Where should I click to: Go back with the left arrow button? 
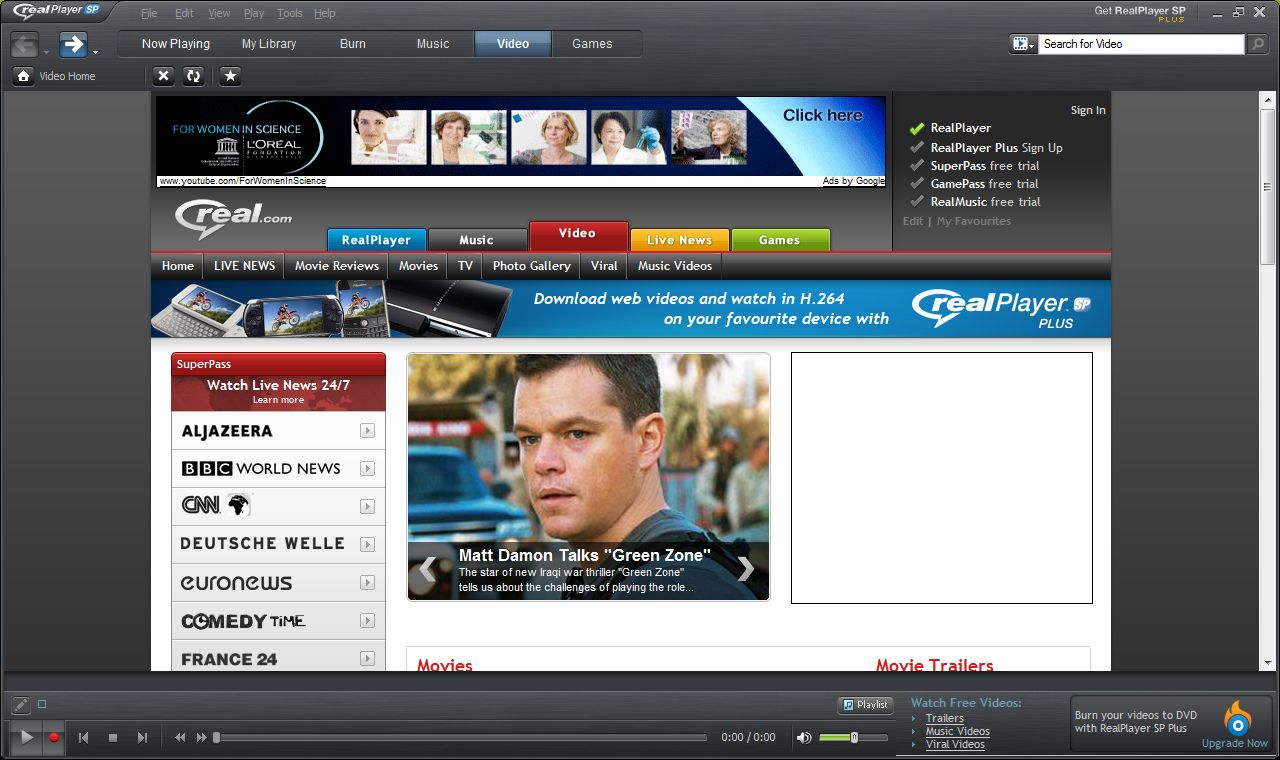25,44
